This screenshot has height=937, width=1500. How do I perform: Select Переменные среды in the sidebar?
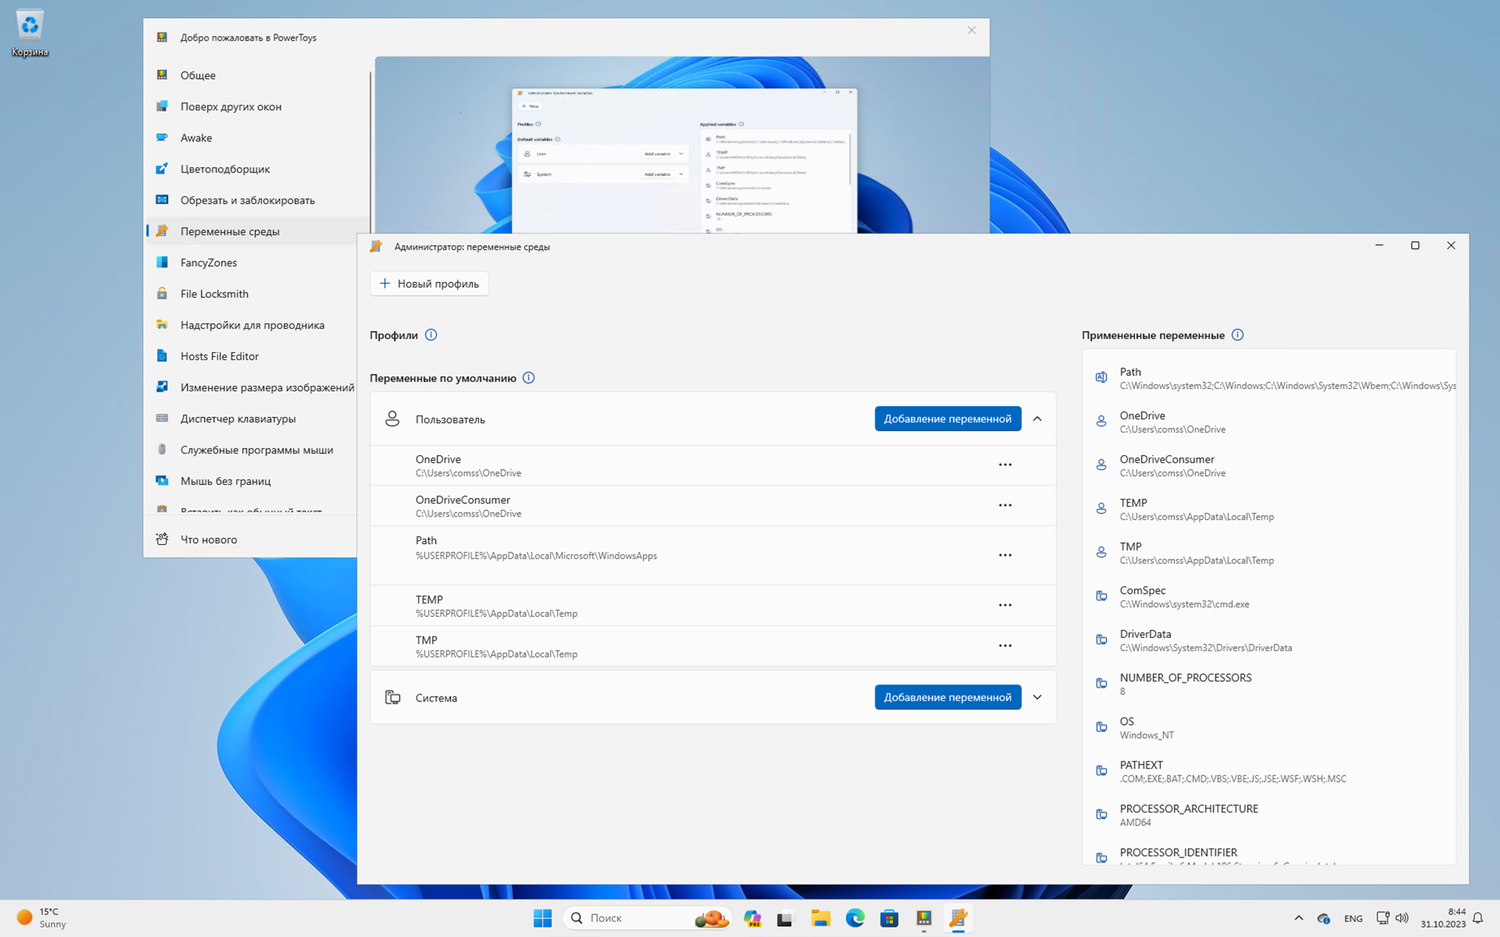(257, 231)
